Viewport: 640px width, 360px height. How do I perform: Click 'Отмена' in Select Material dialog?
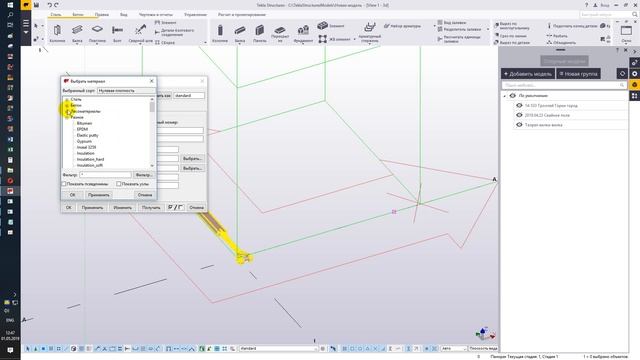point(145,195)
